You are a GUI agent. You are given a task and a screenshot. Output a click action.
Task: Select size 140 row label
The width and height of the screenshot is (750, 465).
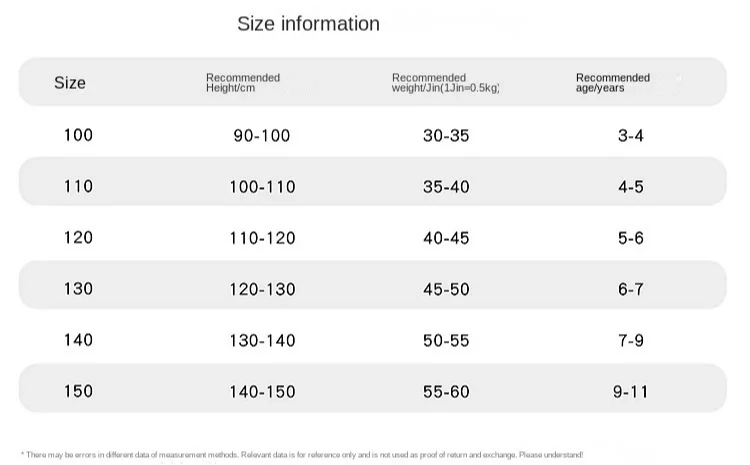pyautogui.click(x=78, y=340)
